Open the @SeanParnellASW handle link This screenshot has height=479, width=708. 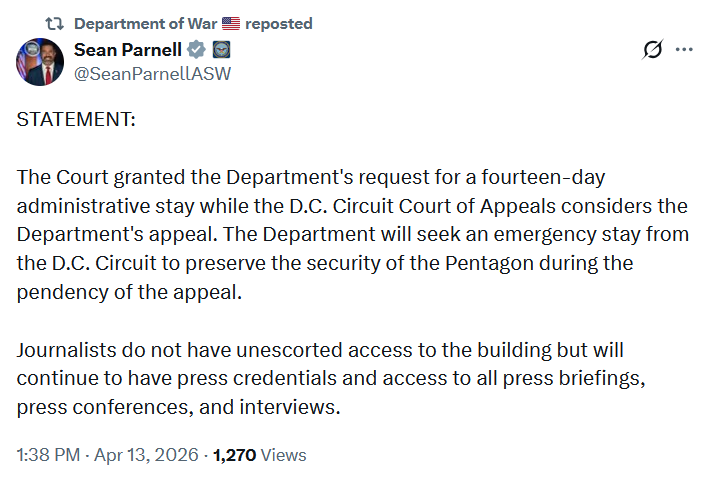[x=153, y=73]
